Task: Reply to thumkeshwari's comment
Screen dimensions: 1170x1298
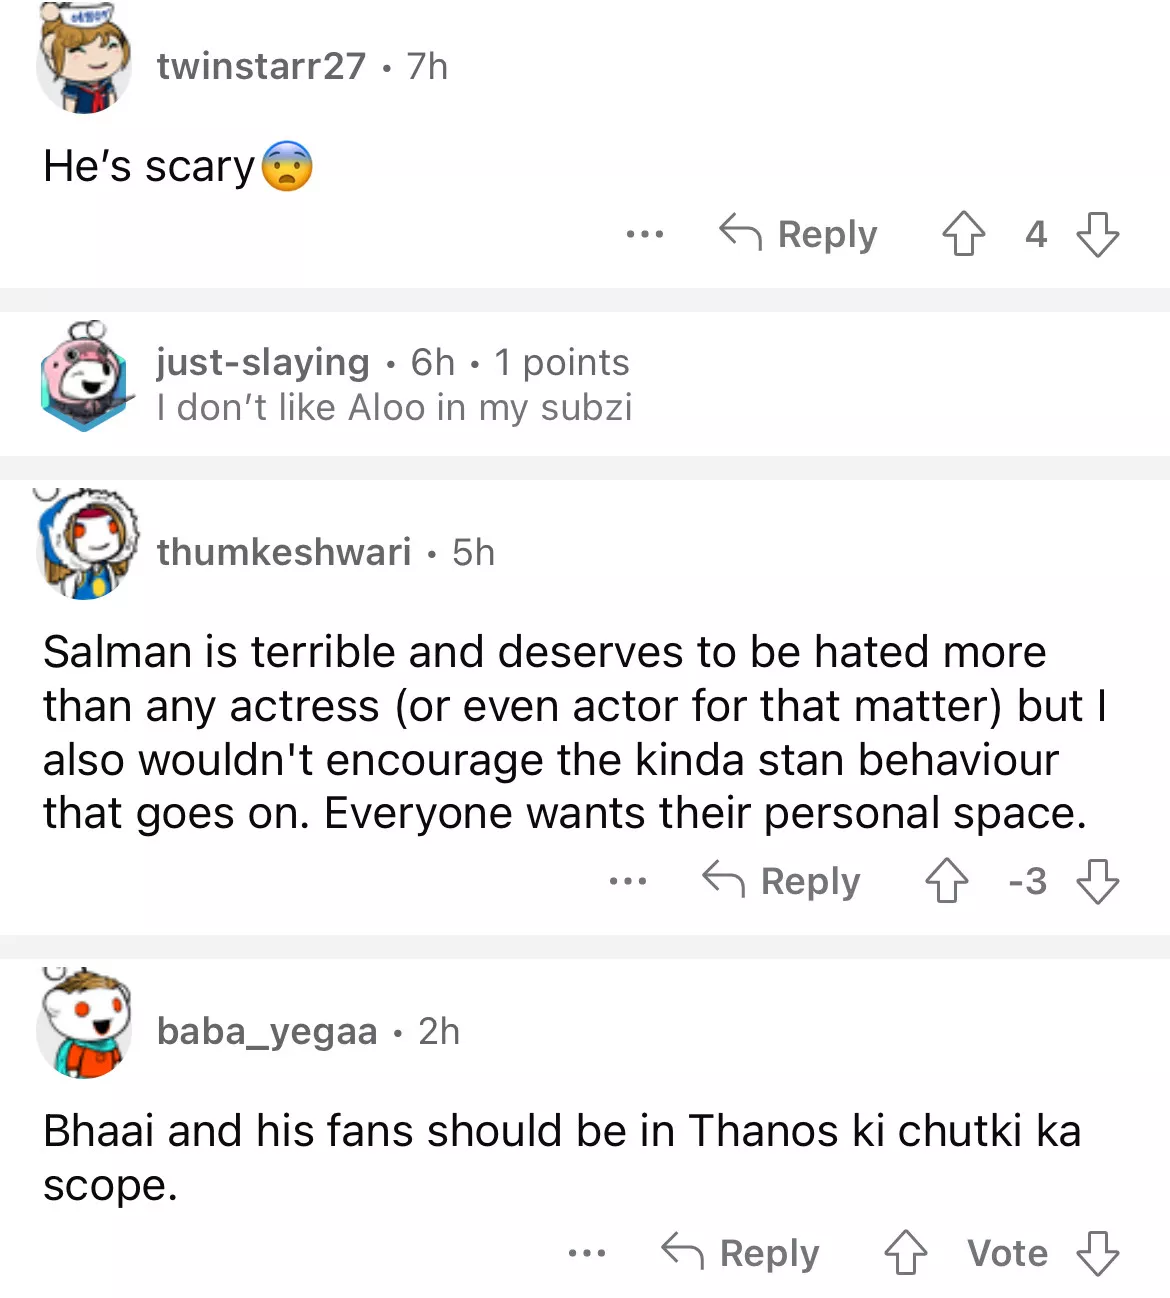Action: [x=782, y=881]
